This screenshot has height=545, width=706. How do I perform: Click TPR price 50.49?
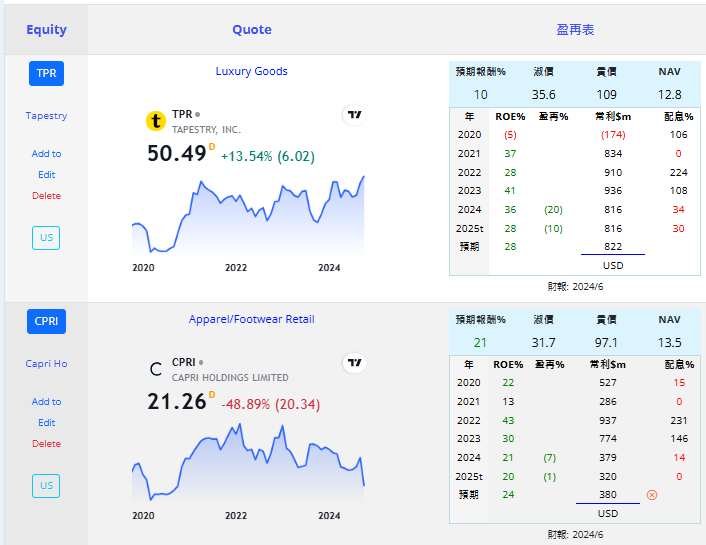coord(177,154)
